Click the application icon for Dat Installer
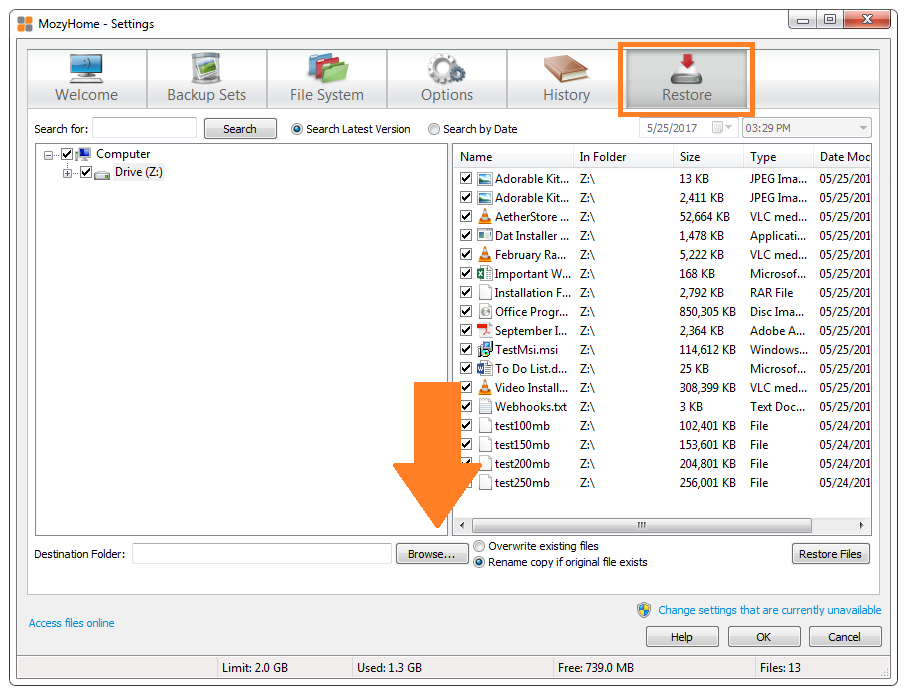 point(485,235)
